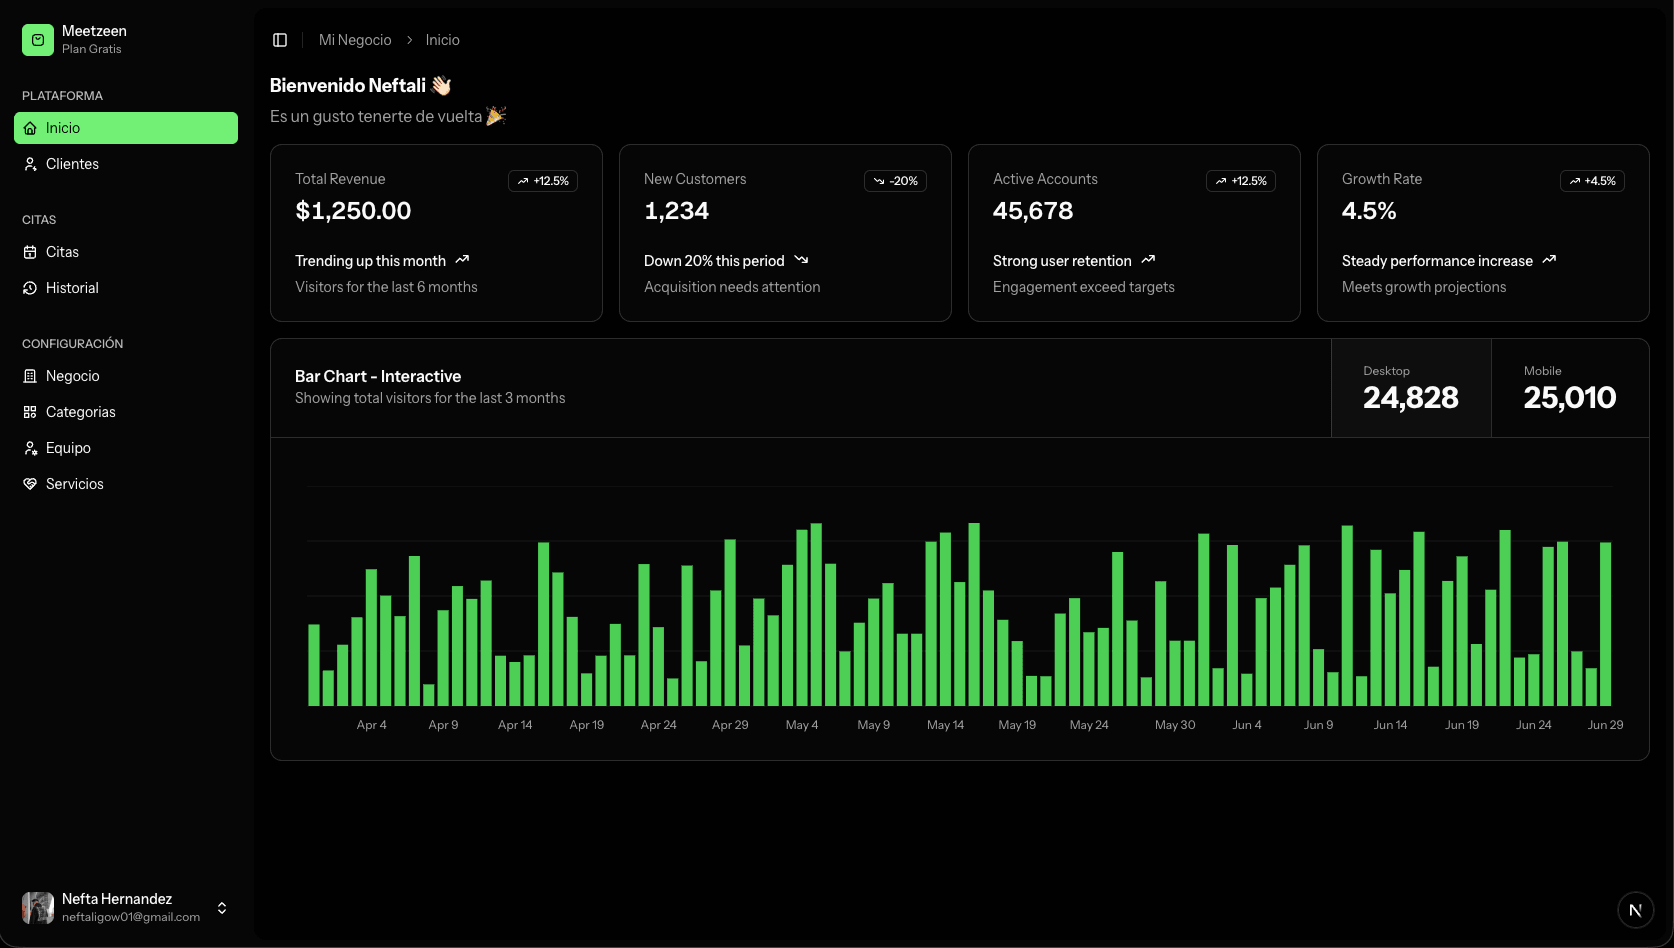Switch chart to Mobile visitors
Viewport: 1674px width, 948px height.
pos(1569,388)
